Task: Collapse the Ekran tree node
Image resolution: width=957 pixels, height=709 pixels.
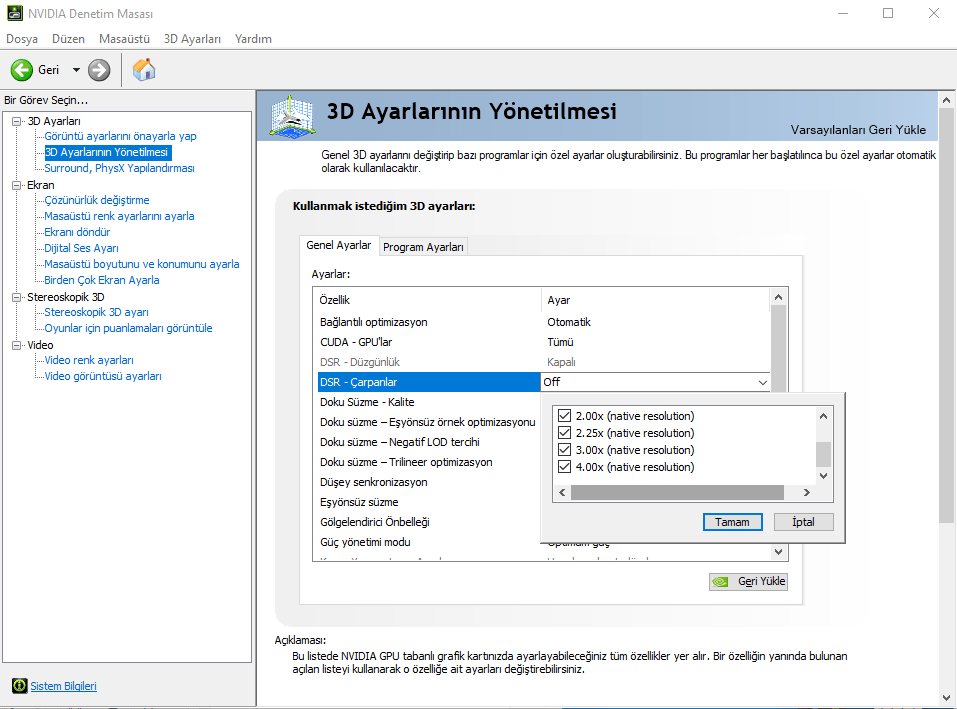Action: point(17,185)
